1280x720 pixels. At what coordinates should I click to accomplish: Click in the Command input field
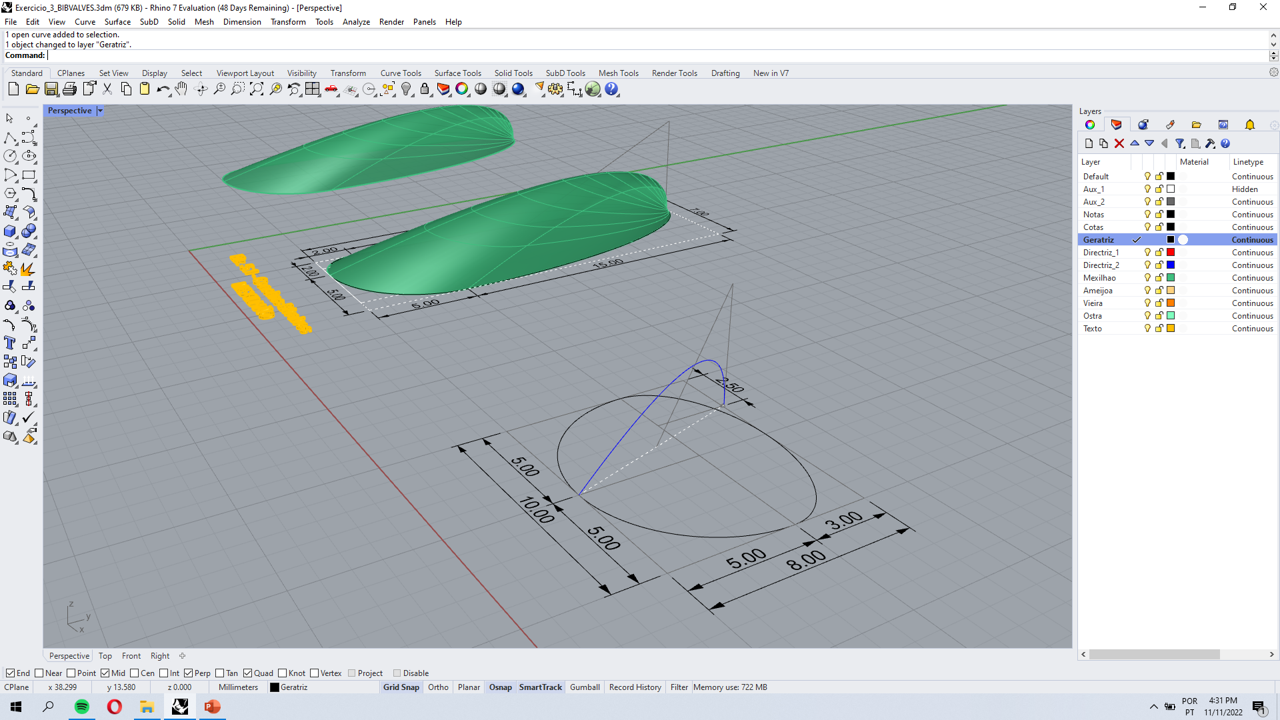(x=656, y=55)
